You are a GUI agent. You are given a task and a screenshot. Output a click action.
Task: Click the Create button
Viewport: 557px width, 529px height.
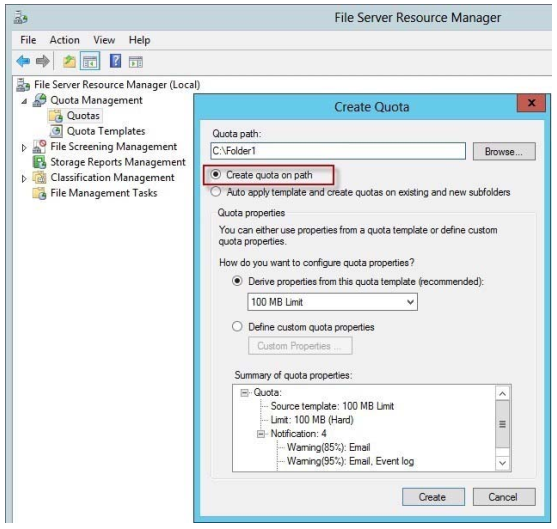(433, 497)
